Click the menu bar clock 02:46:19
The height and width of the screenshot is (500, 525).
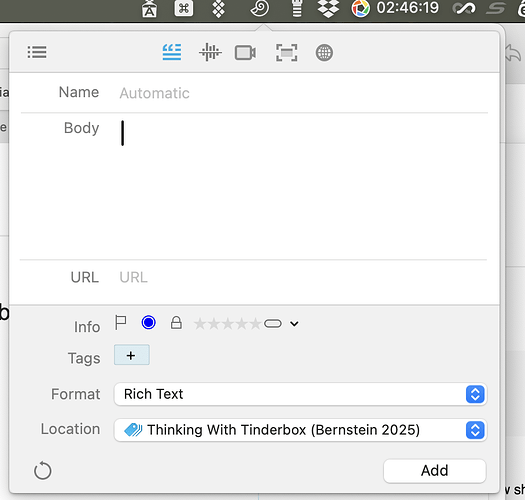click(407, 8)
